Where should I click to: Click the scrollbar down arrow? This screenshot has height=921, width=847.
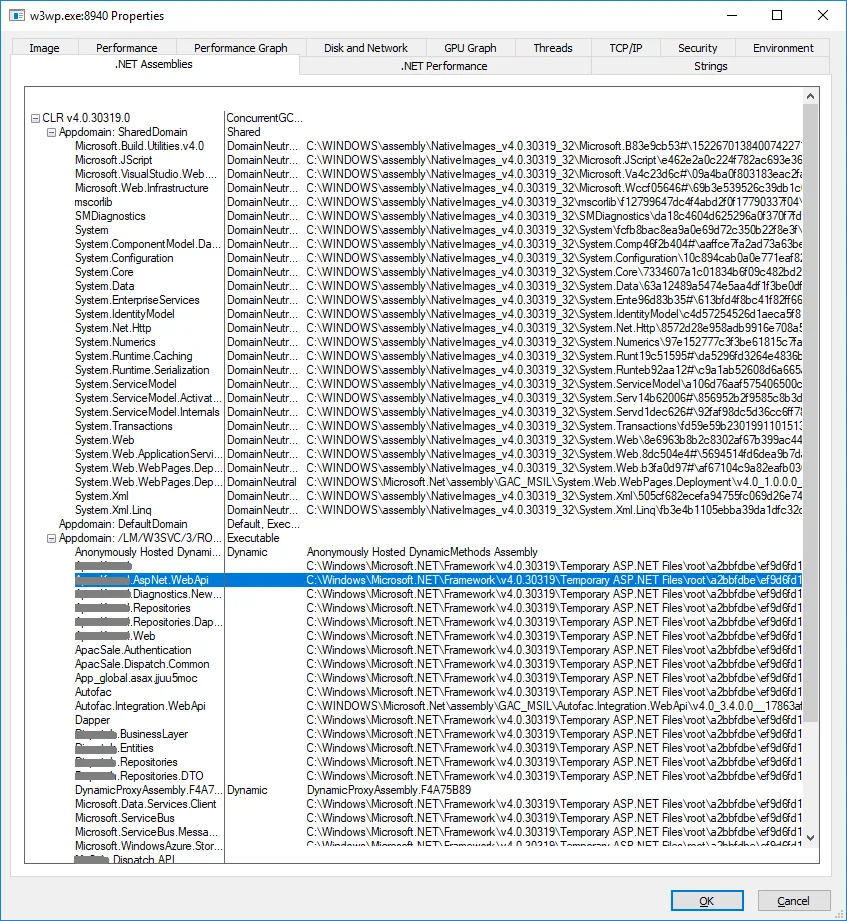coord(811,838)
